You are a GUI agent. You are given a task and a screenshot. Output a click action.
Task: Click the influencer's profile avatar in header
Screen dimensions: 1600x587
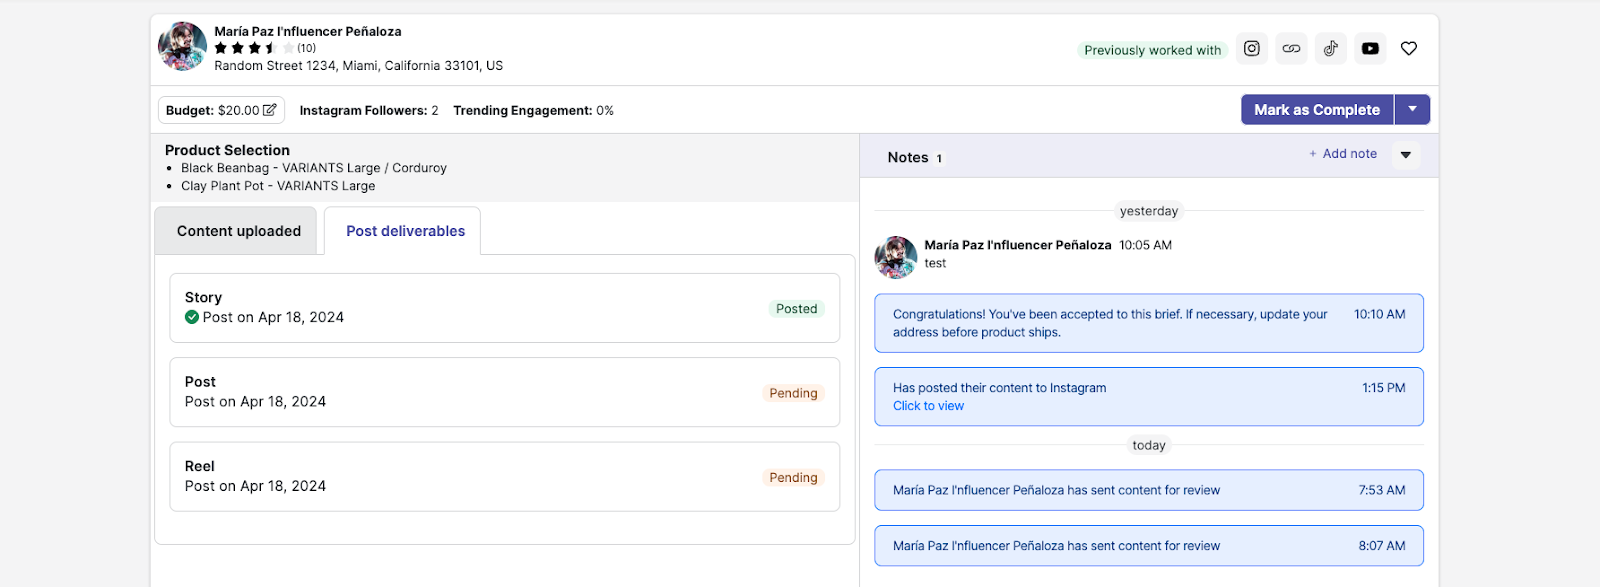[183, 47]
